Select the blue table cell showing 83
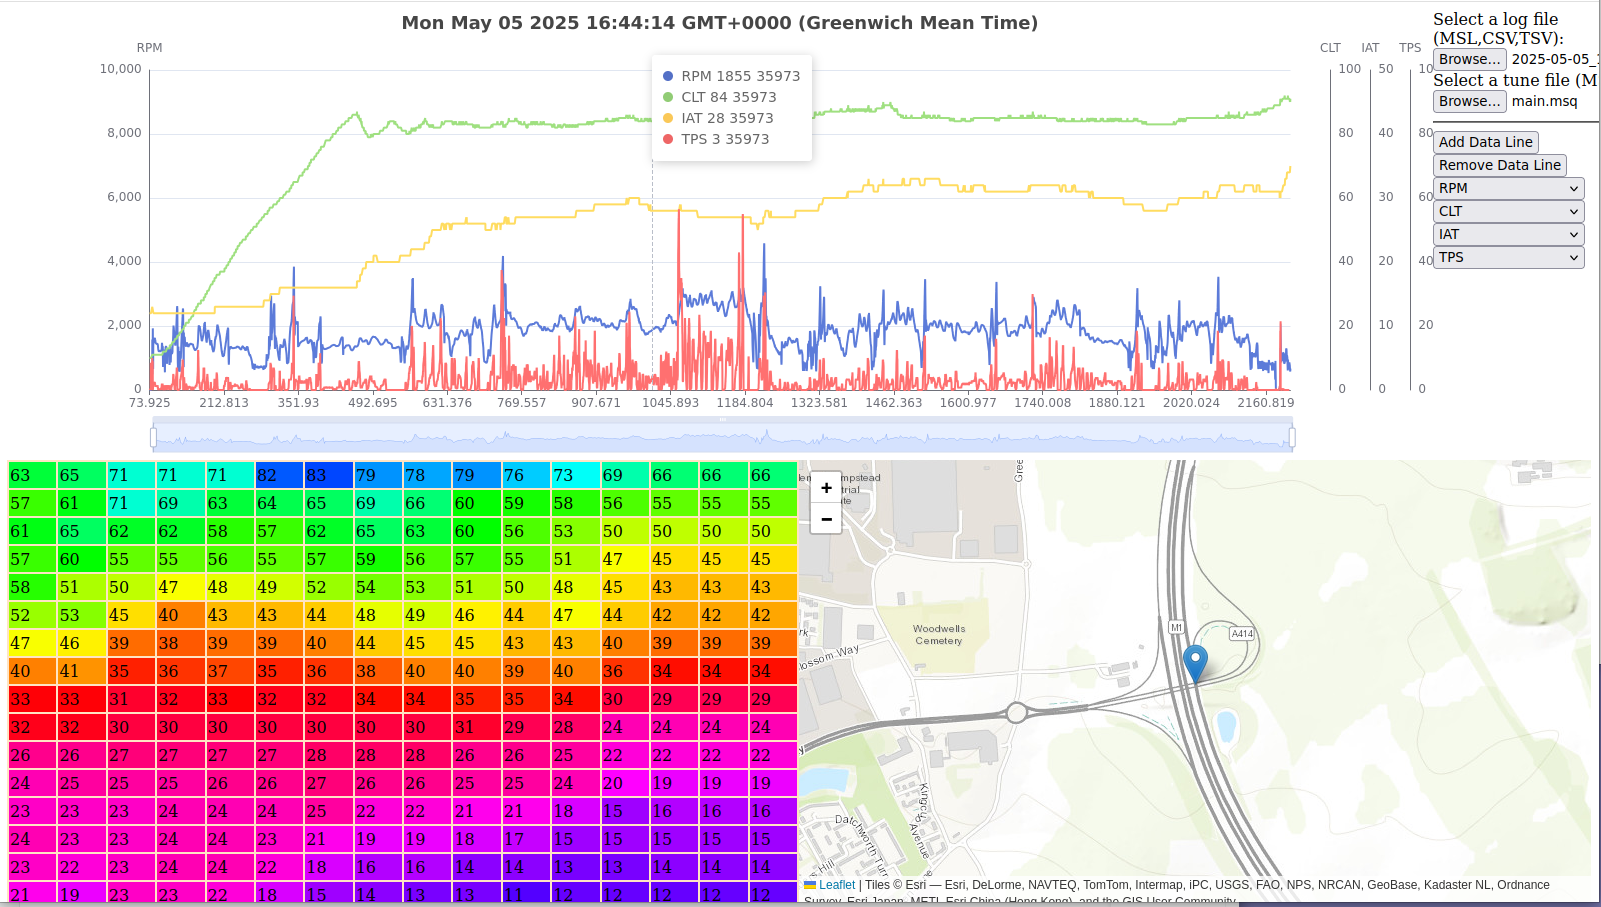Screen dimensions: 1601x907 coord(329,475)
